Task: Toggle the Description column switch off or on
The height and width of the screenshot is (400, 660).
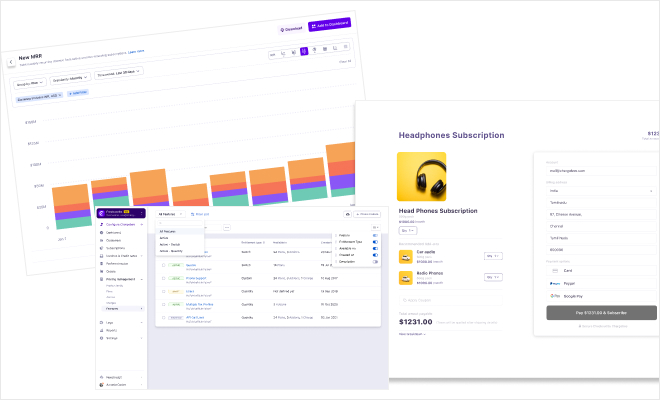Action: (x=374, y=262)
